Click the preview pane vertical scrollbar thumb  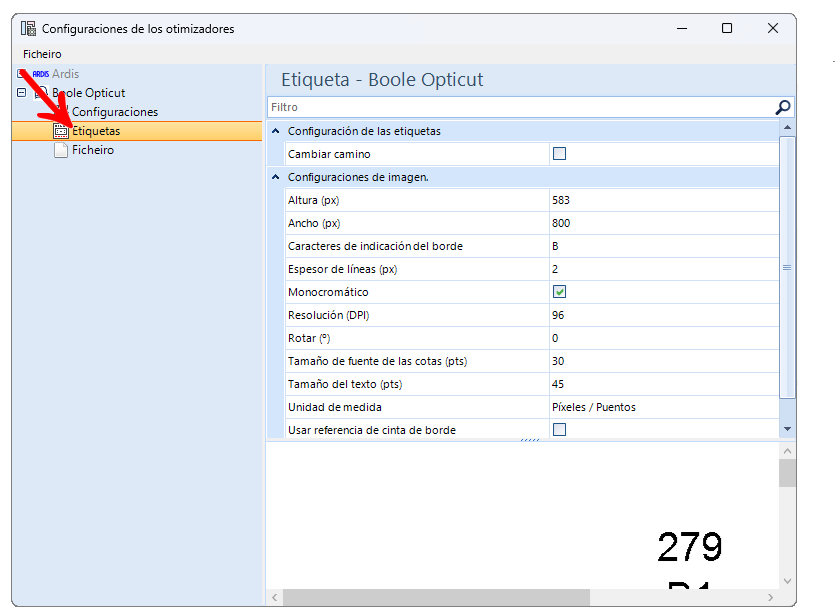[787, 473]
